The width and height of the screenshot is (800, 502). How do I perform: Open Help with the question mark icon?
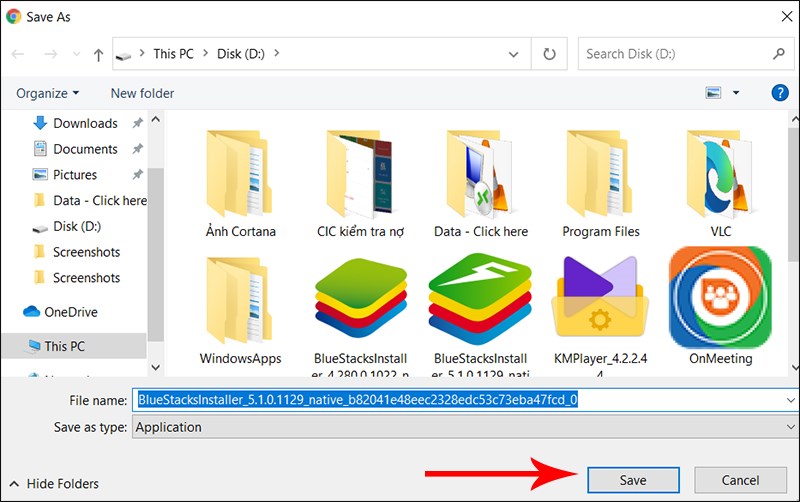(780, 93)
